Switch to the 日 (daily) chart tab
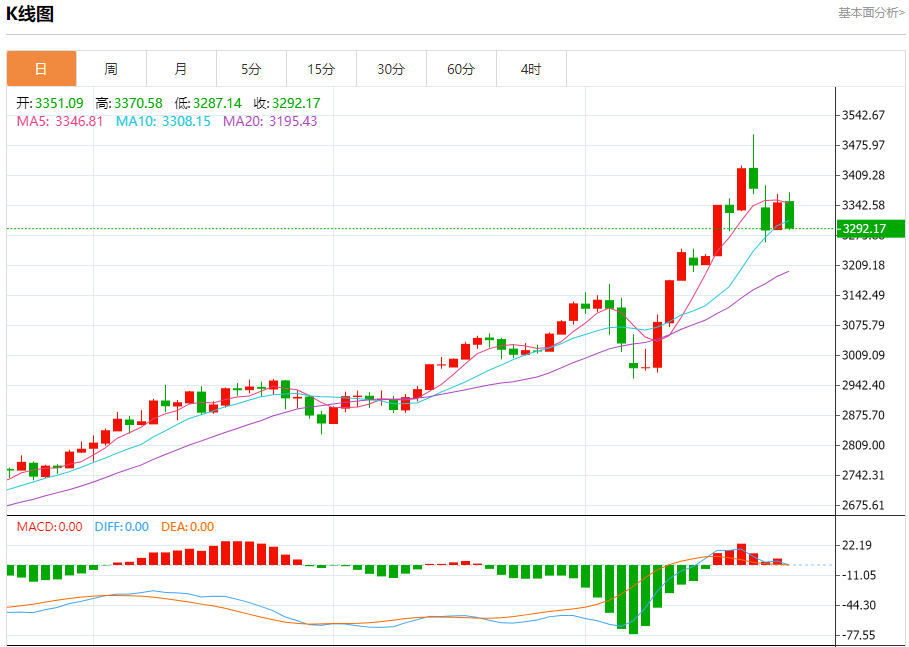909x647 pixels. [41, 69]
